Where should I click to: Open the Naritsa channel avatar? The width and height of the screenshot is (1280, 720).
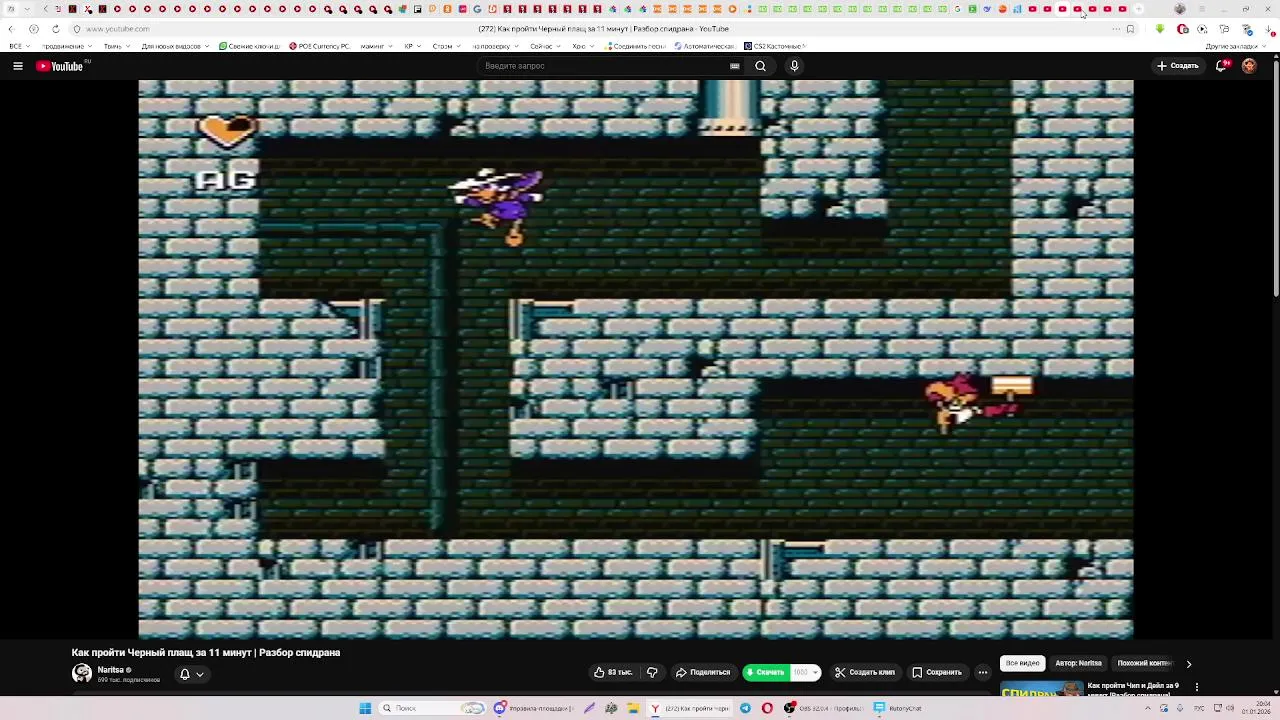click(82, 673)
